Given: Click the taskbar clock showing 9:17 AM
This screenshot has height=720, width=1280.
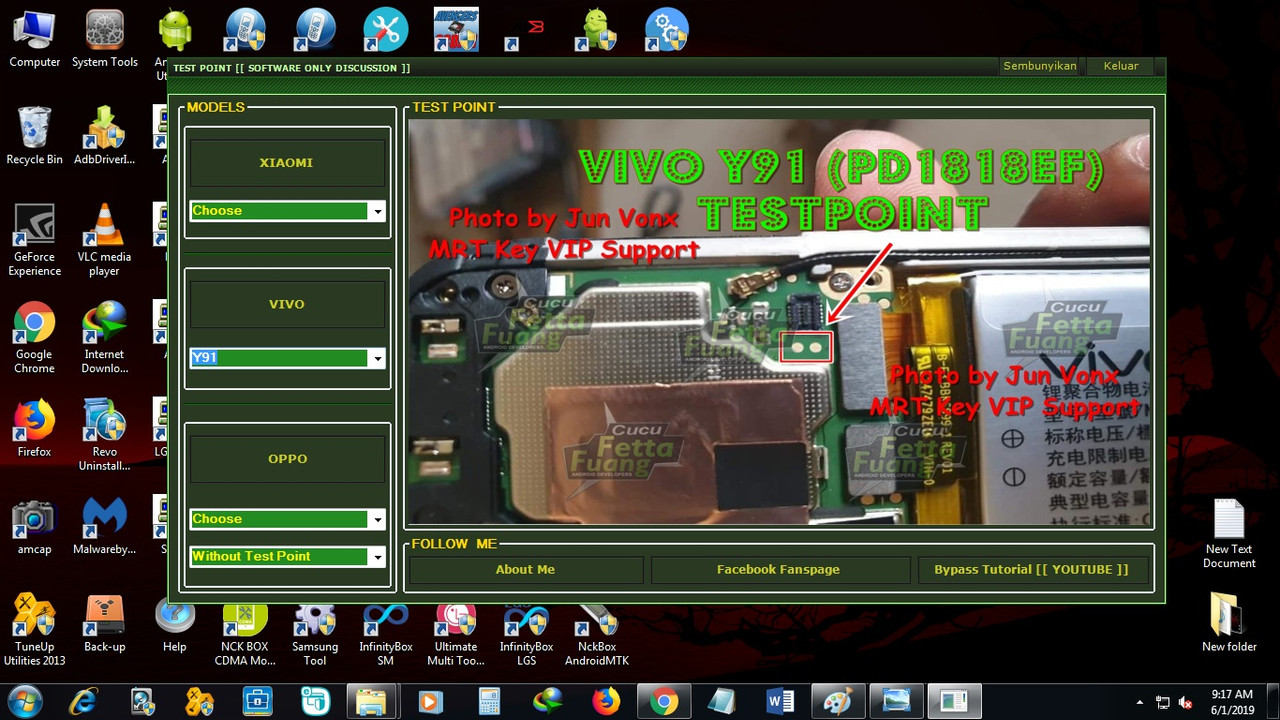Looking at the screenshot, I should [x=1231, y=701].
